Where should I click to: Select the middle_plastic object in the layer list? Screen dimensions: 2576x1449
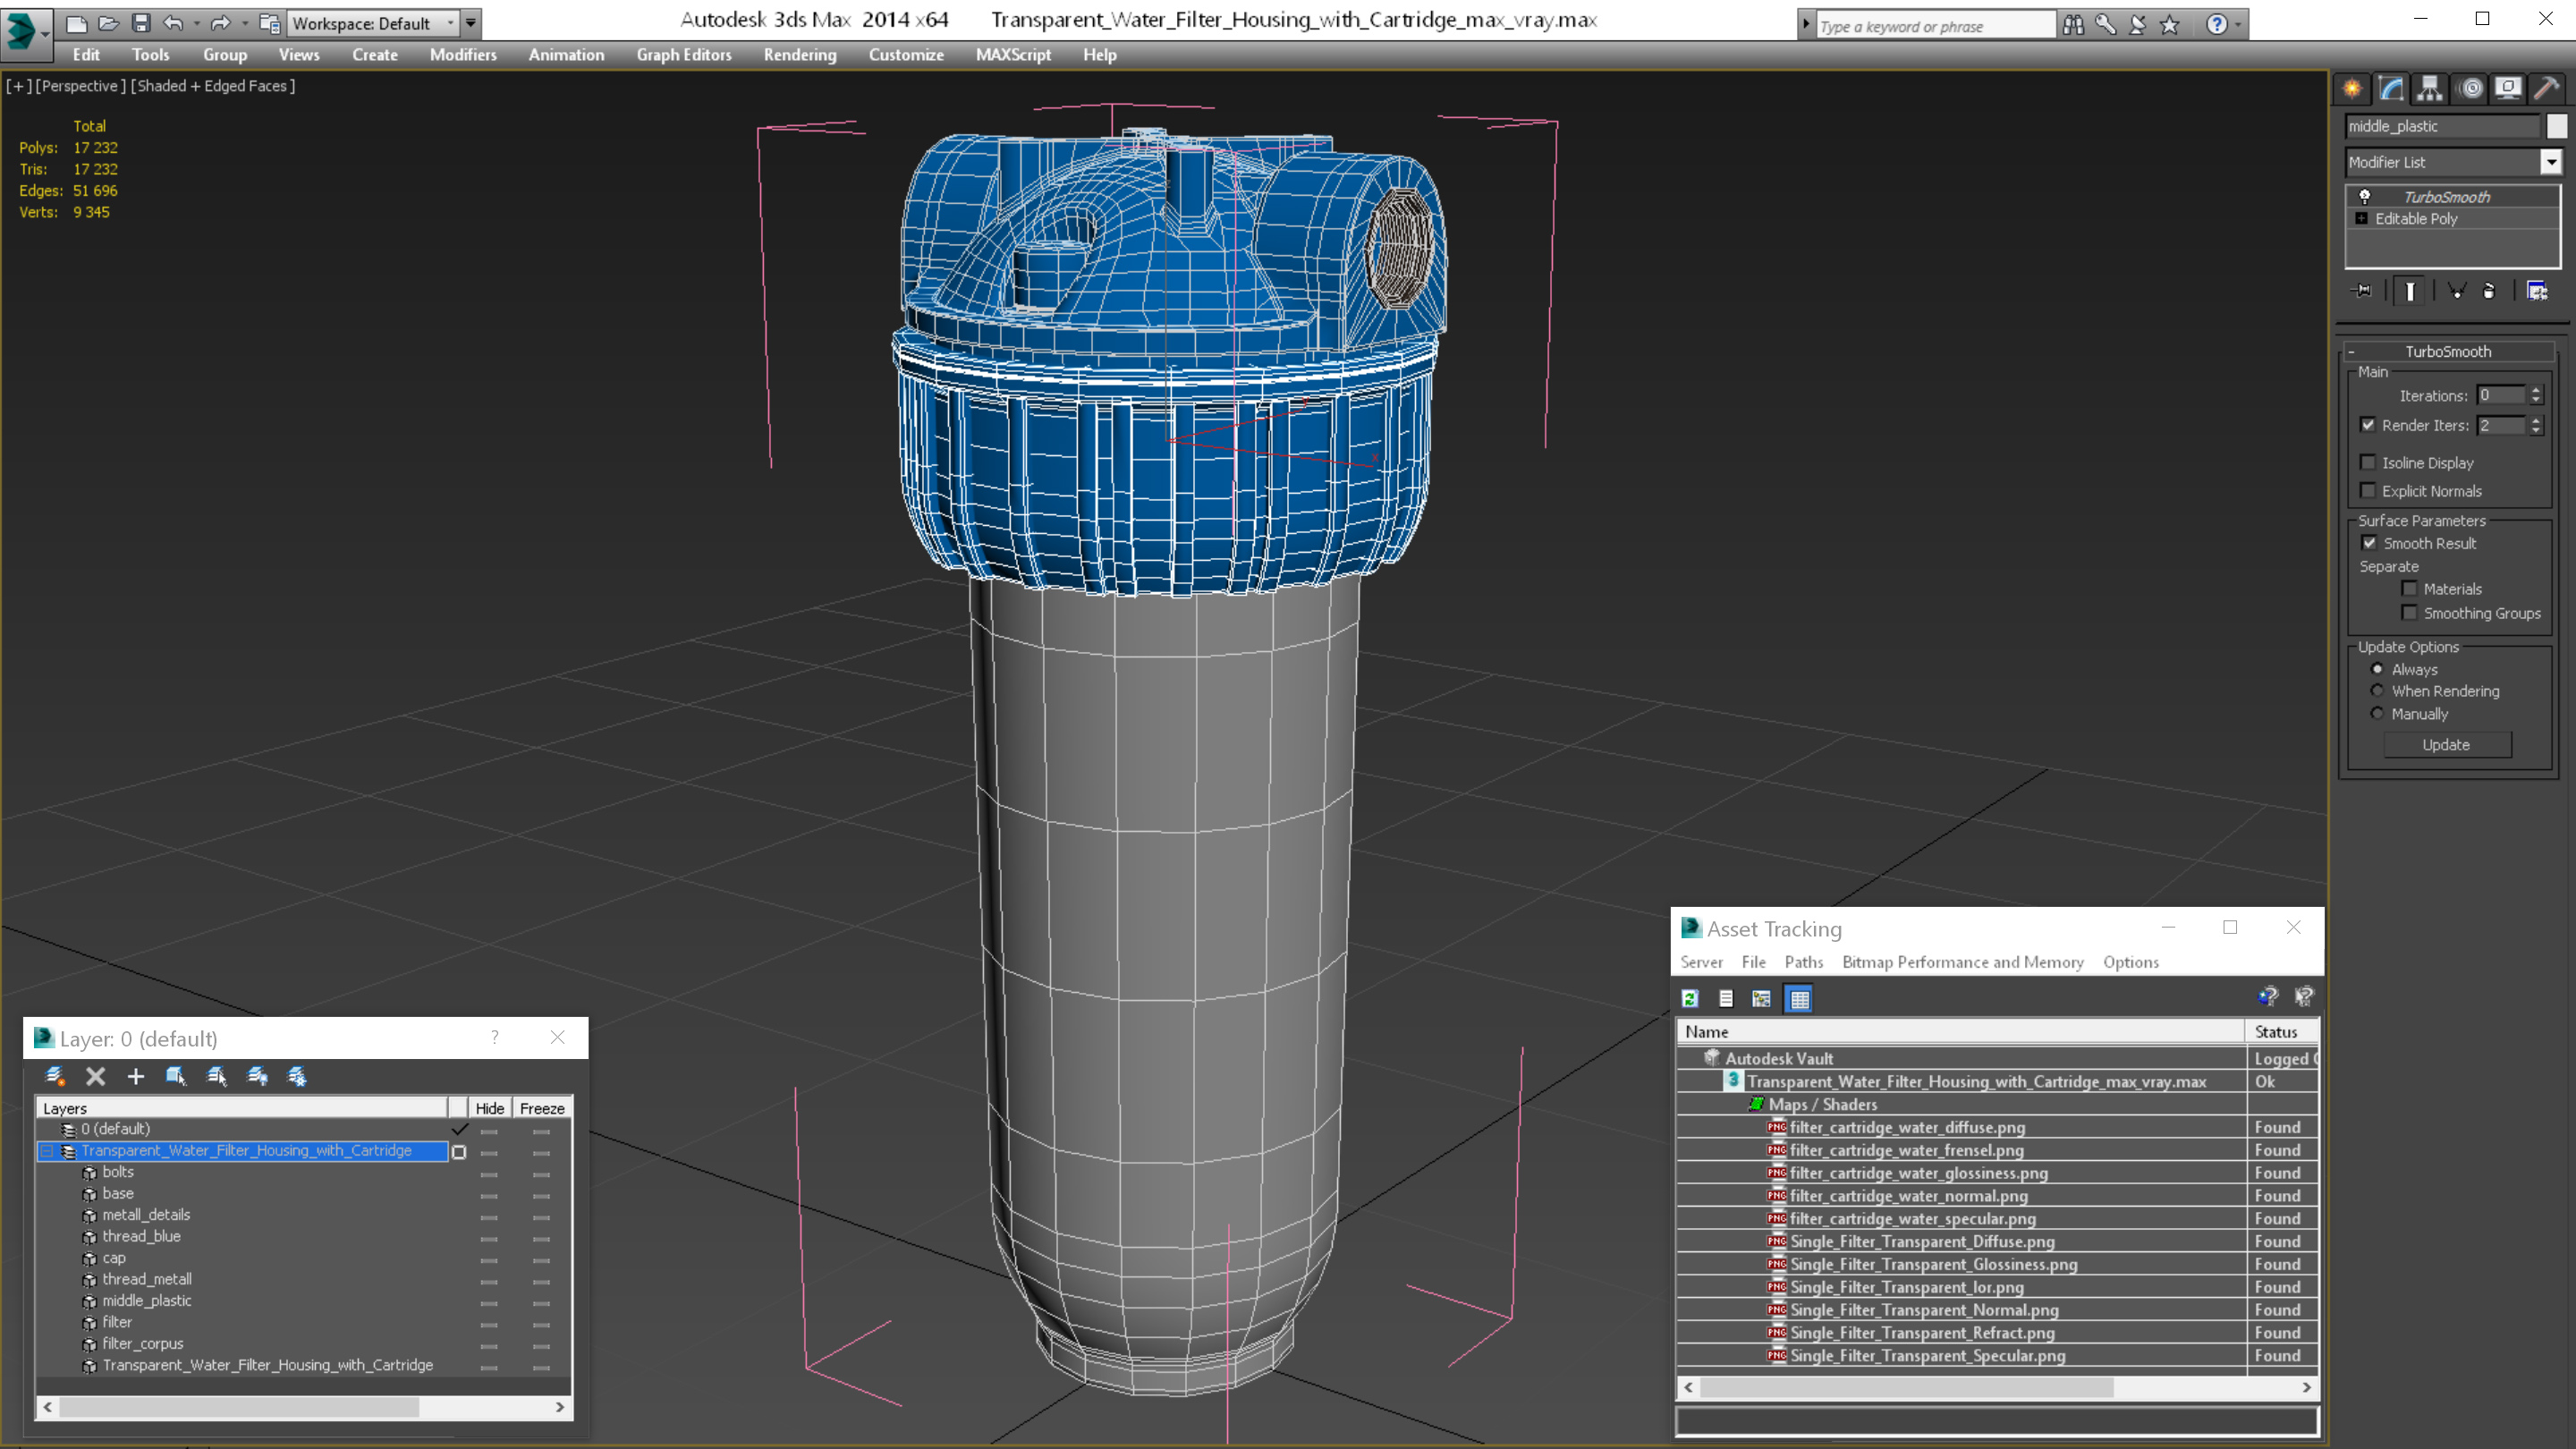[x=147, y=1301]
